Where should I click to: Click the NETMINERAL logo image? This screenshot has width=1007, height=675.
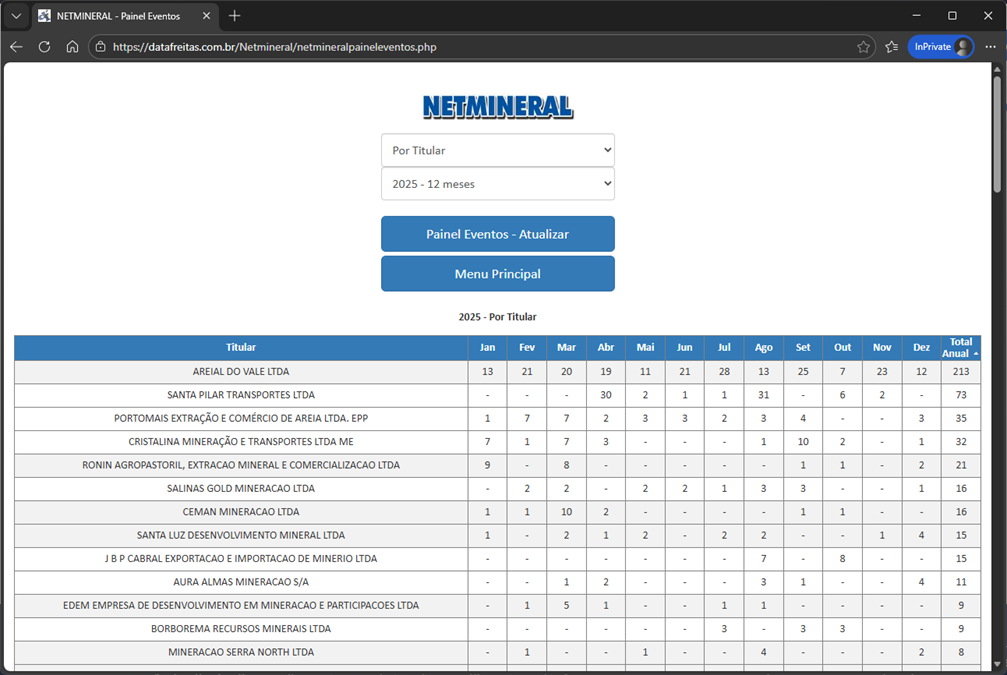coord(497,106)
